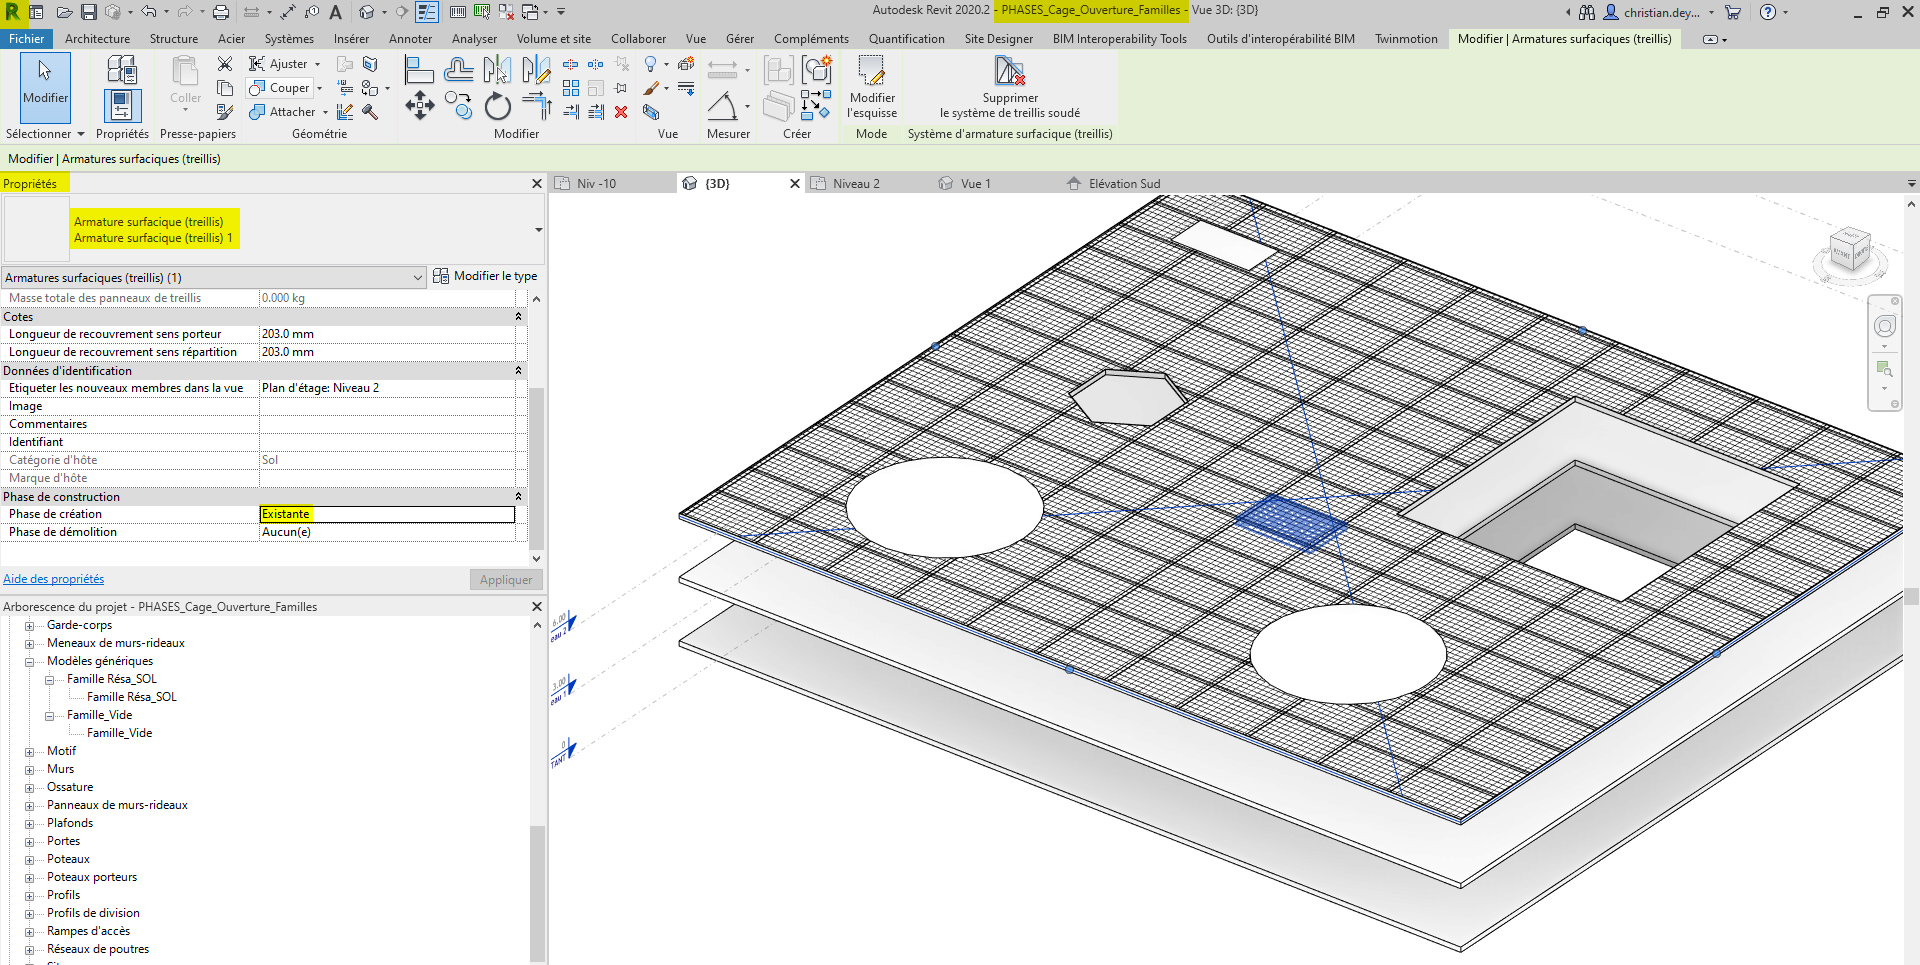
Task: Click the Modifier le type button
Action: [486, 276]
